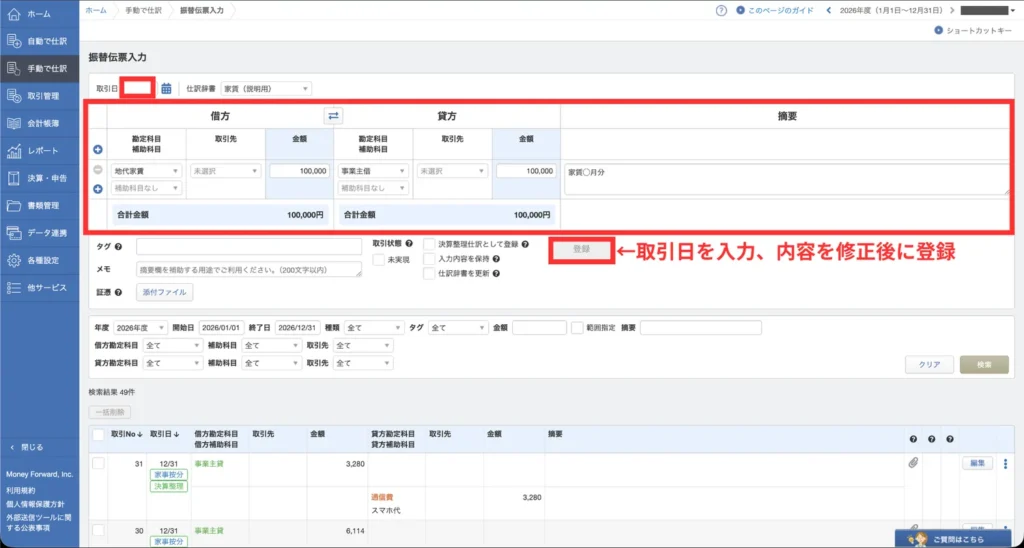Add a row with the top plus icon

coord(98,150)
